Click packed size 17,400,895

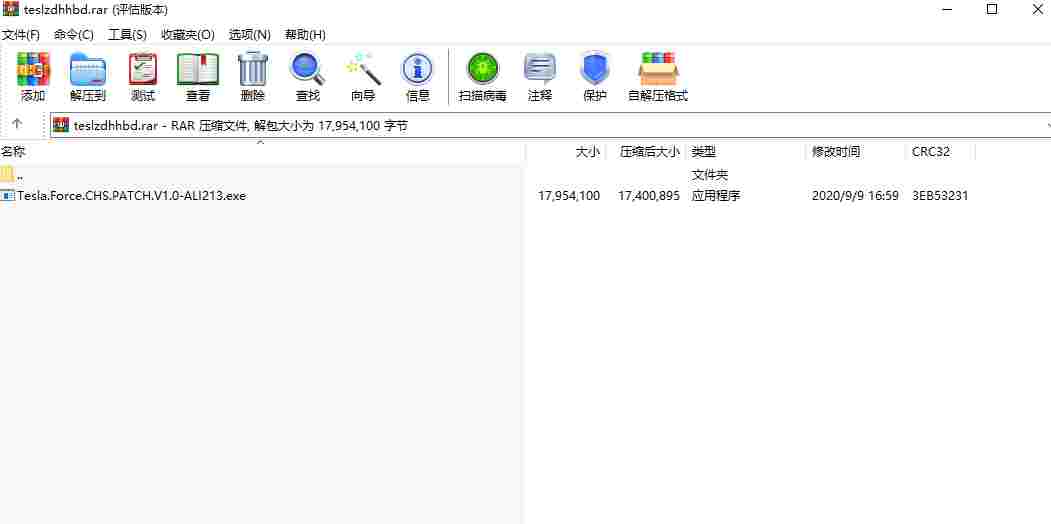pyautogui.click(x=649, y=196)
